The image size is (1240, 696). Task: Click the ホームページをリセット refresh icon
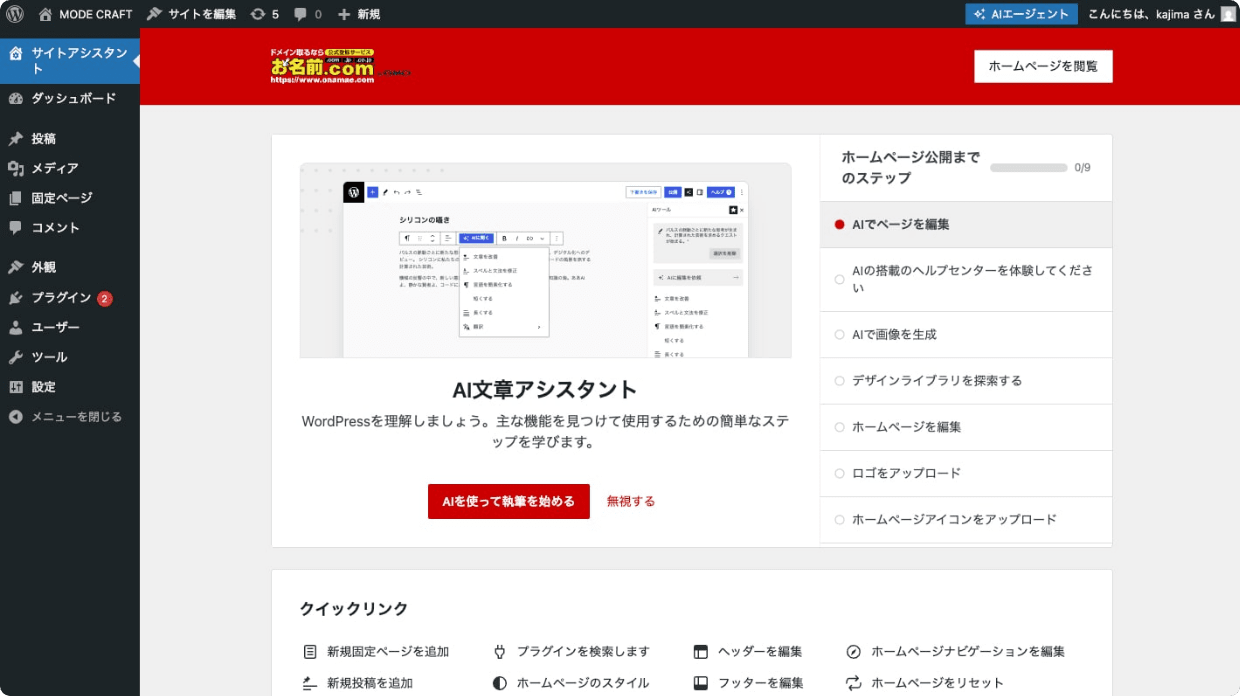coord(852,683)
